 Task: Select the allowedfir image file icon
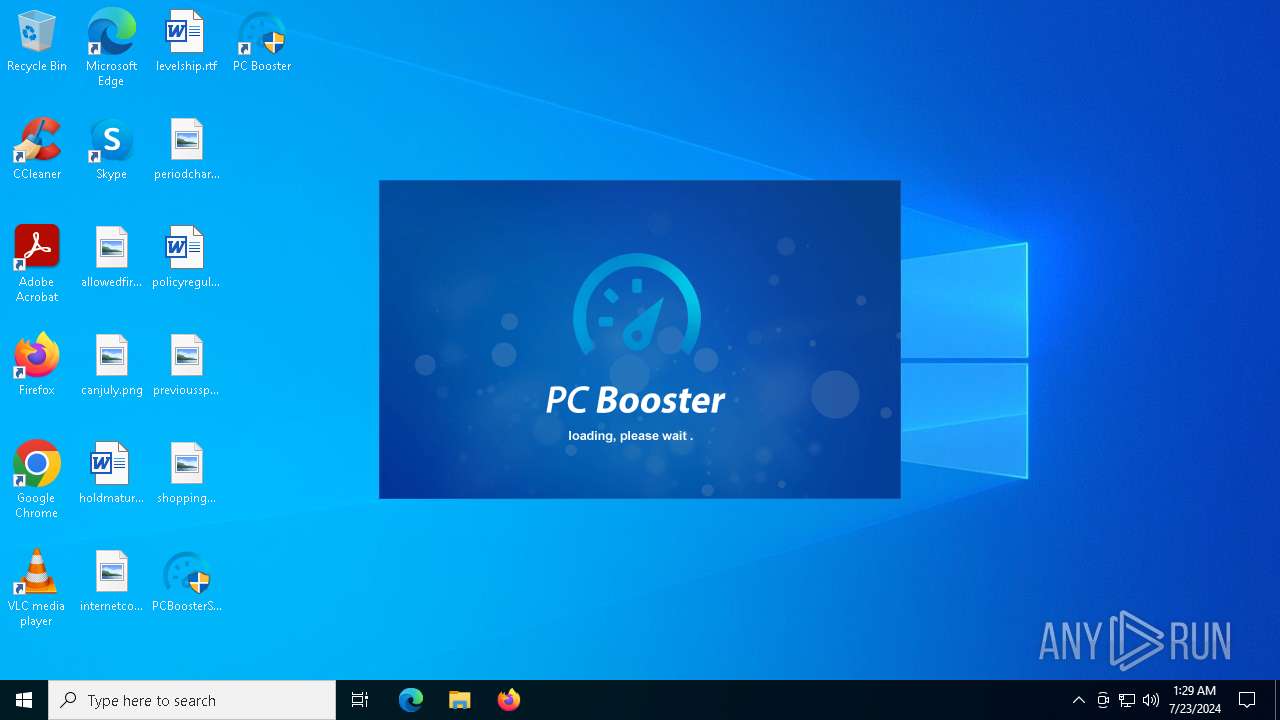point(111,258)
